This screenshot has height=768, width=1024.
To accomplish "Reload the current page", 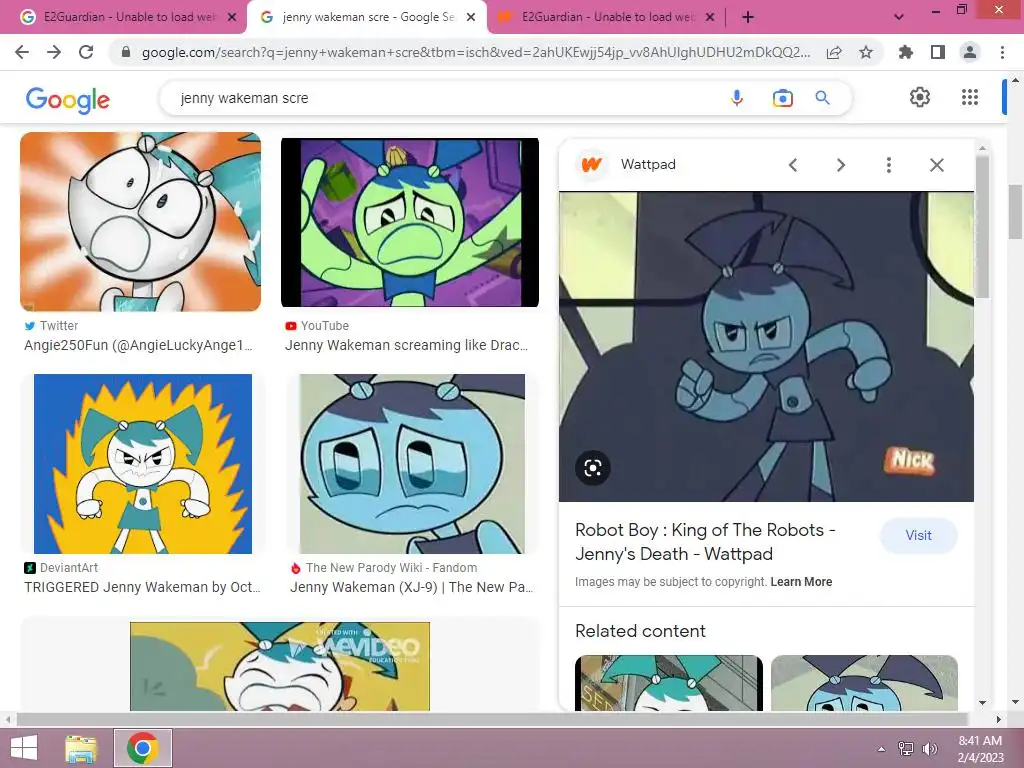I will [x=86, y=52].
